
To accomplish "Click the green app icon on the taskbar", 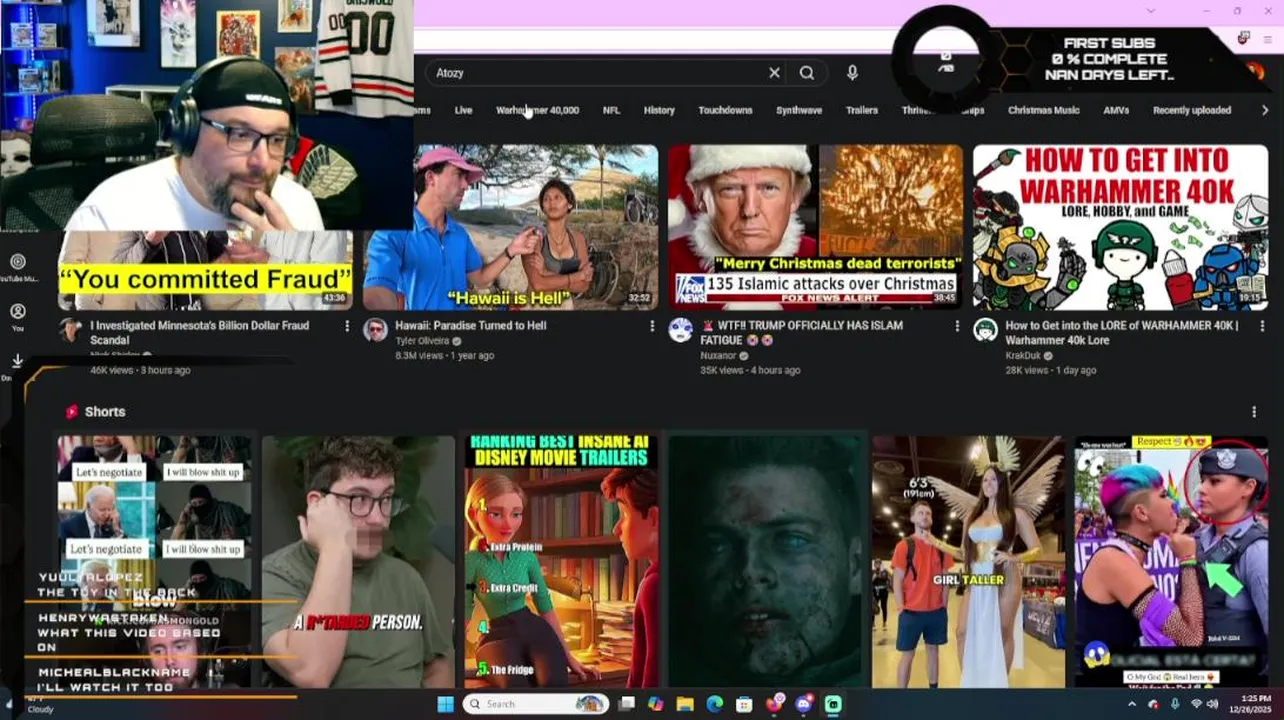I will coord(833,704).
